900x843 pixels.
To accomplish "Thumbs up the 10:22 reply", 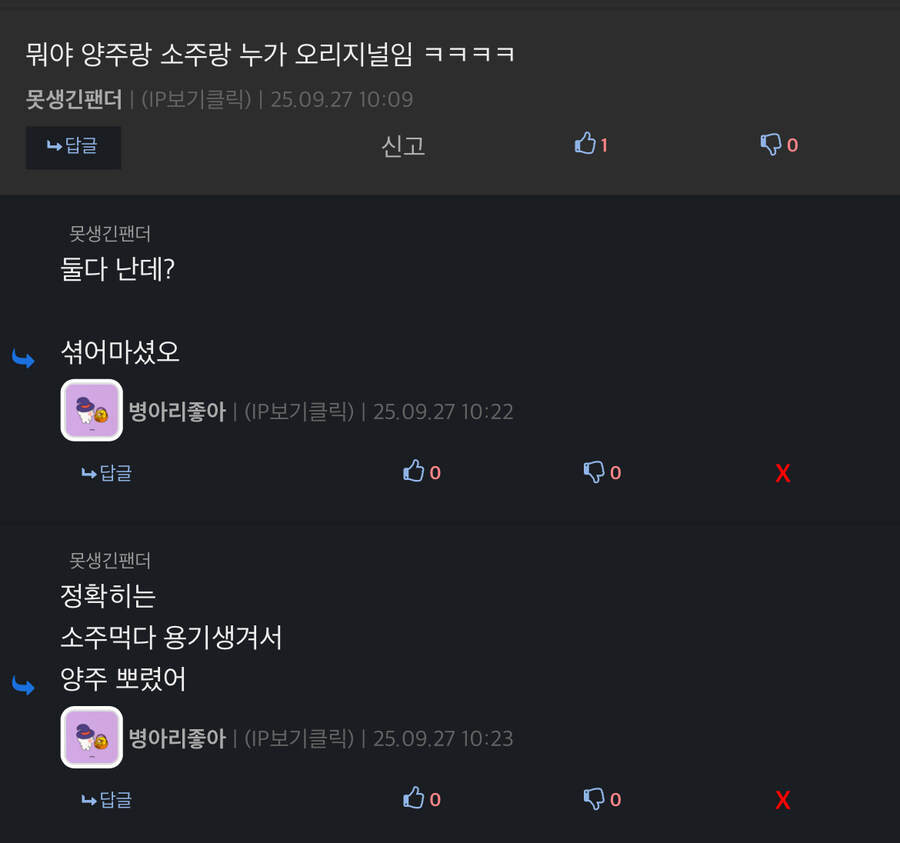I will pos(421,472).
